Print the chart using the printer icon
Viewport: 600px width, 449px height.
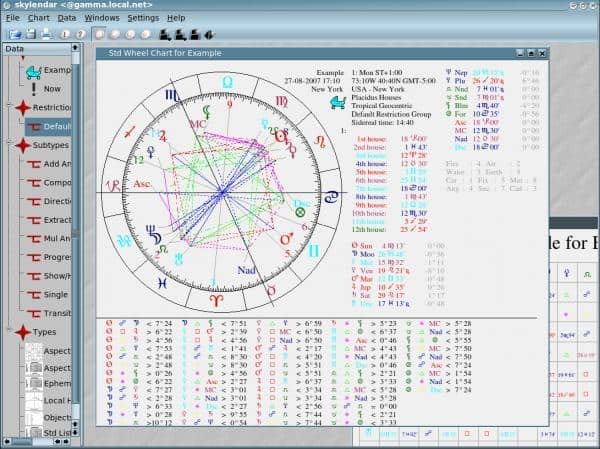click(x=47, y=34)
